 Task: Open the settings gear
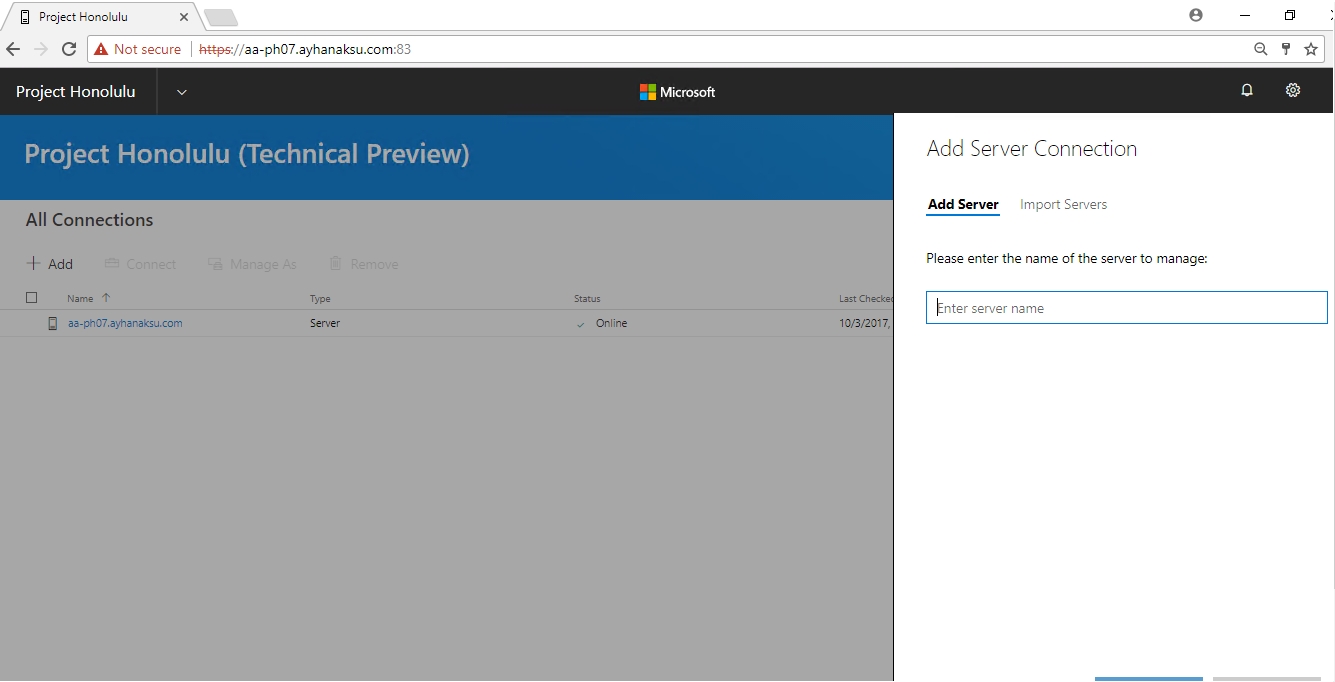[1292, 91]
